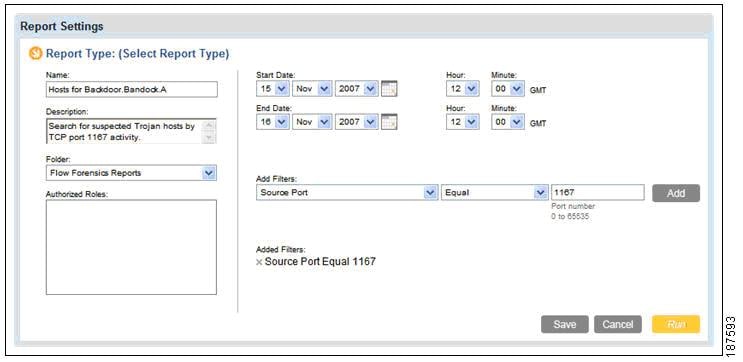
Task: Open the Start Date day dropdown
Action: [272, 89]
